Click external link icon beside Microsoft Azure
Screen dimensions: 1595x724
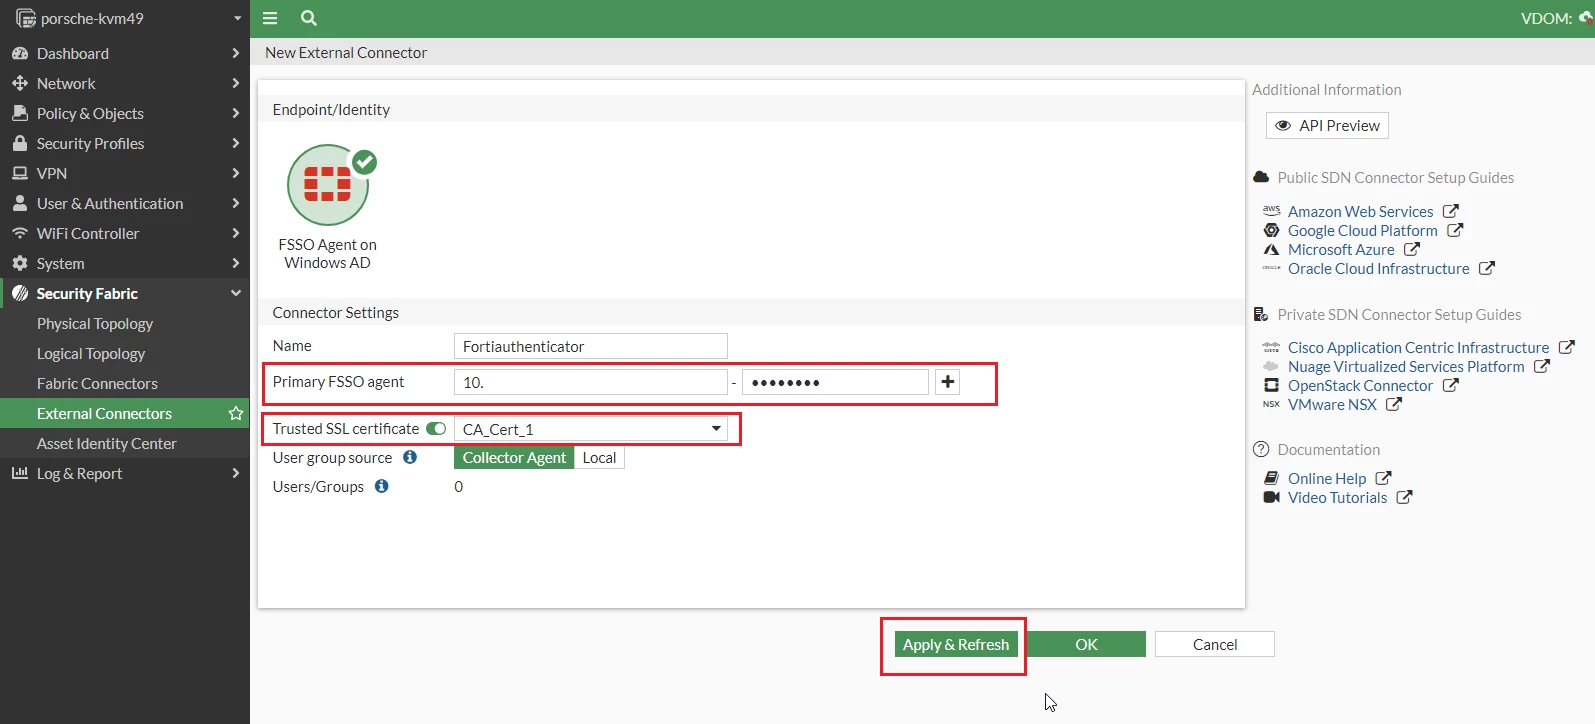pos(1412,249)
